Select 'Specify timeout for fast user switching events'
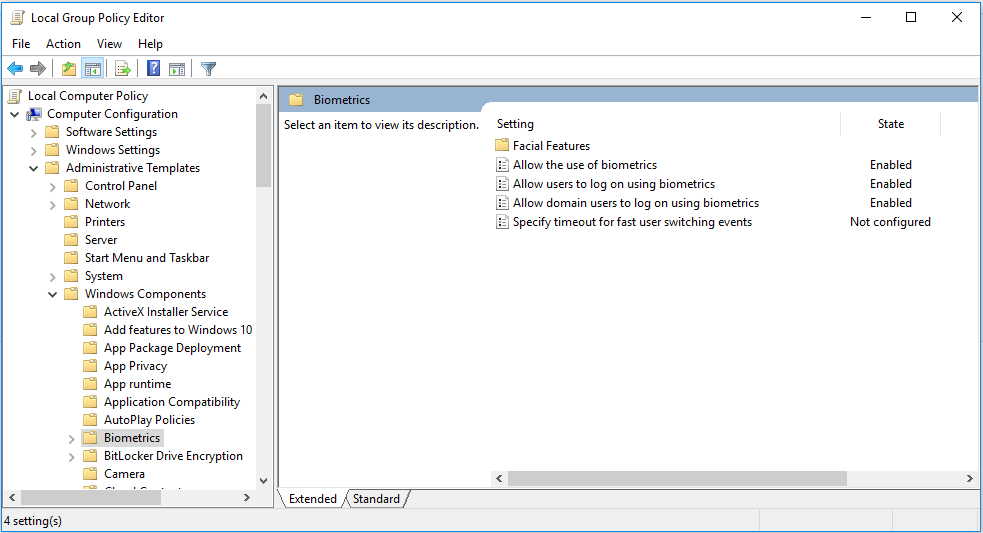 point(632,222)
